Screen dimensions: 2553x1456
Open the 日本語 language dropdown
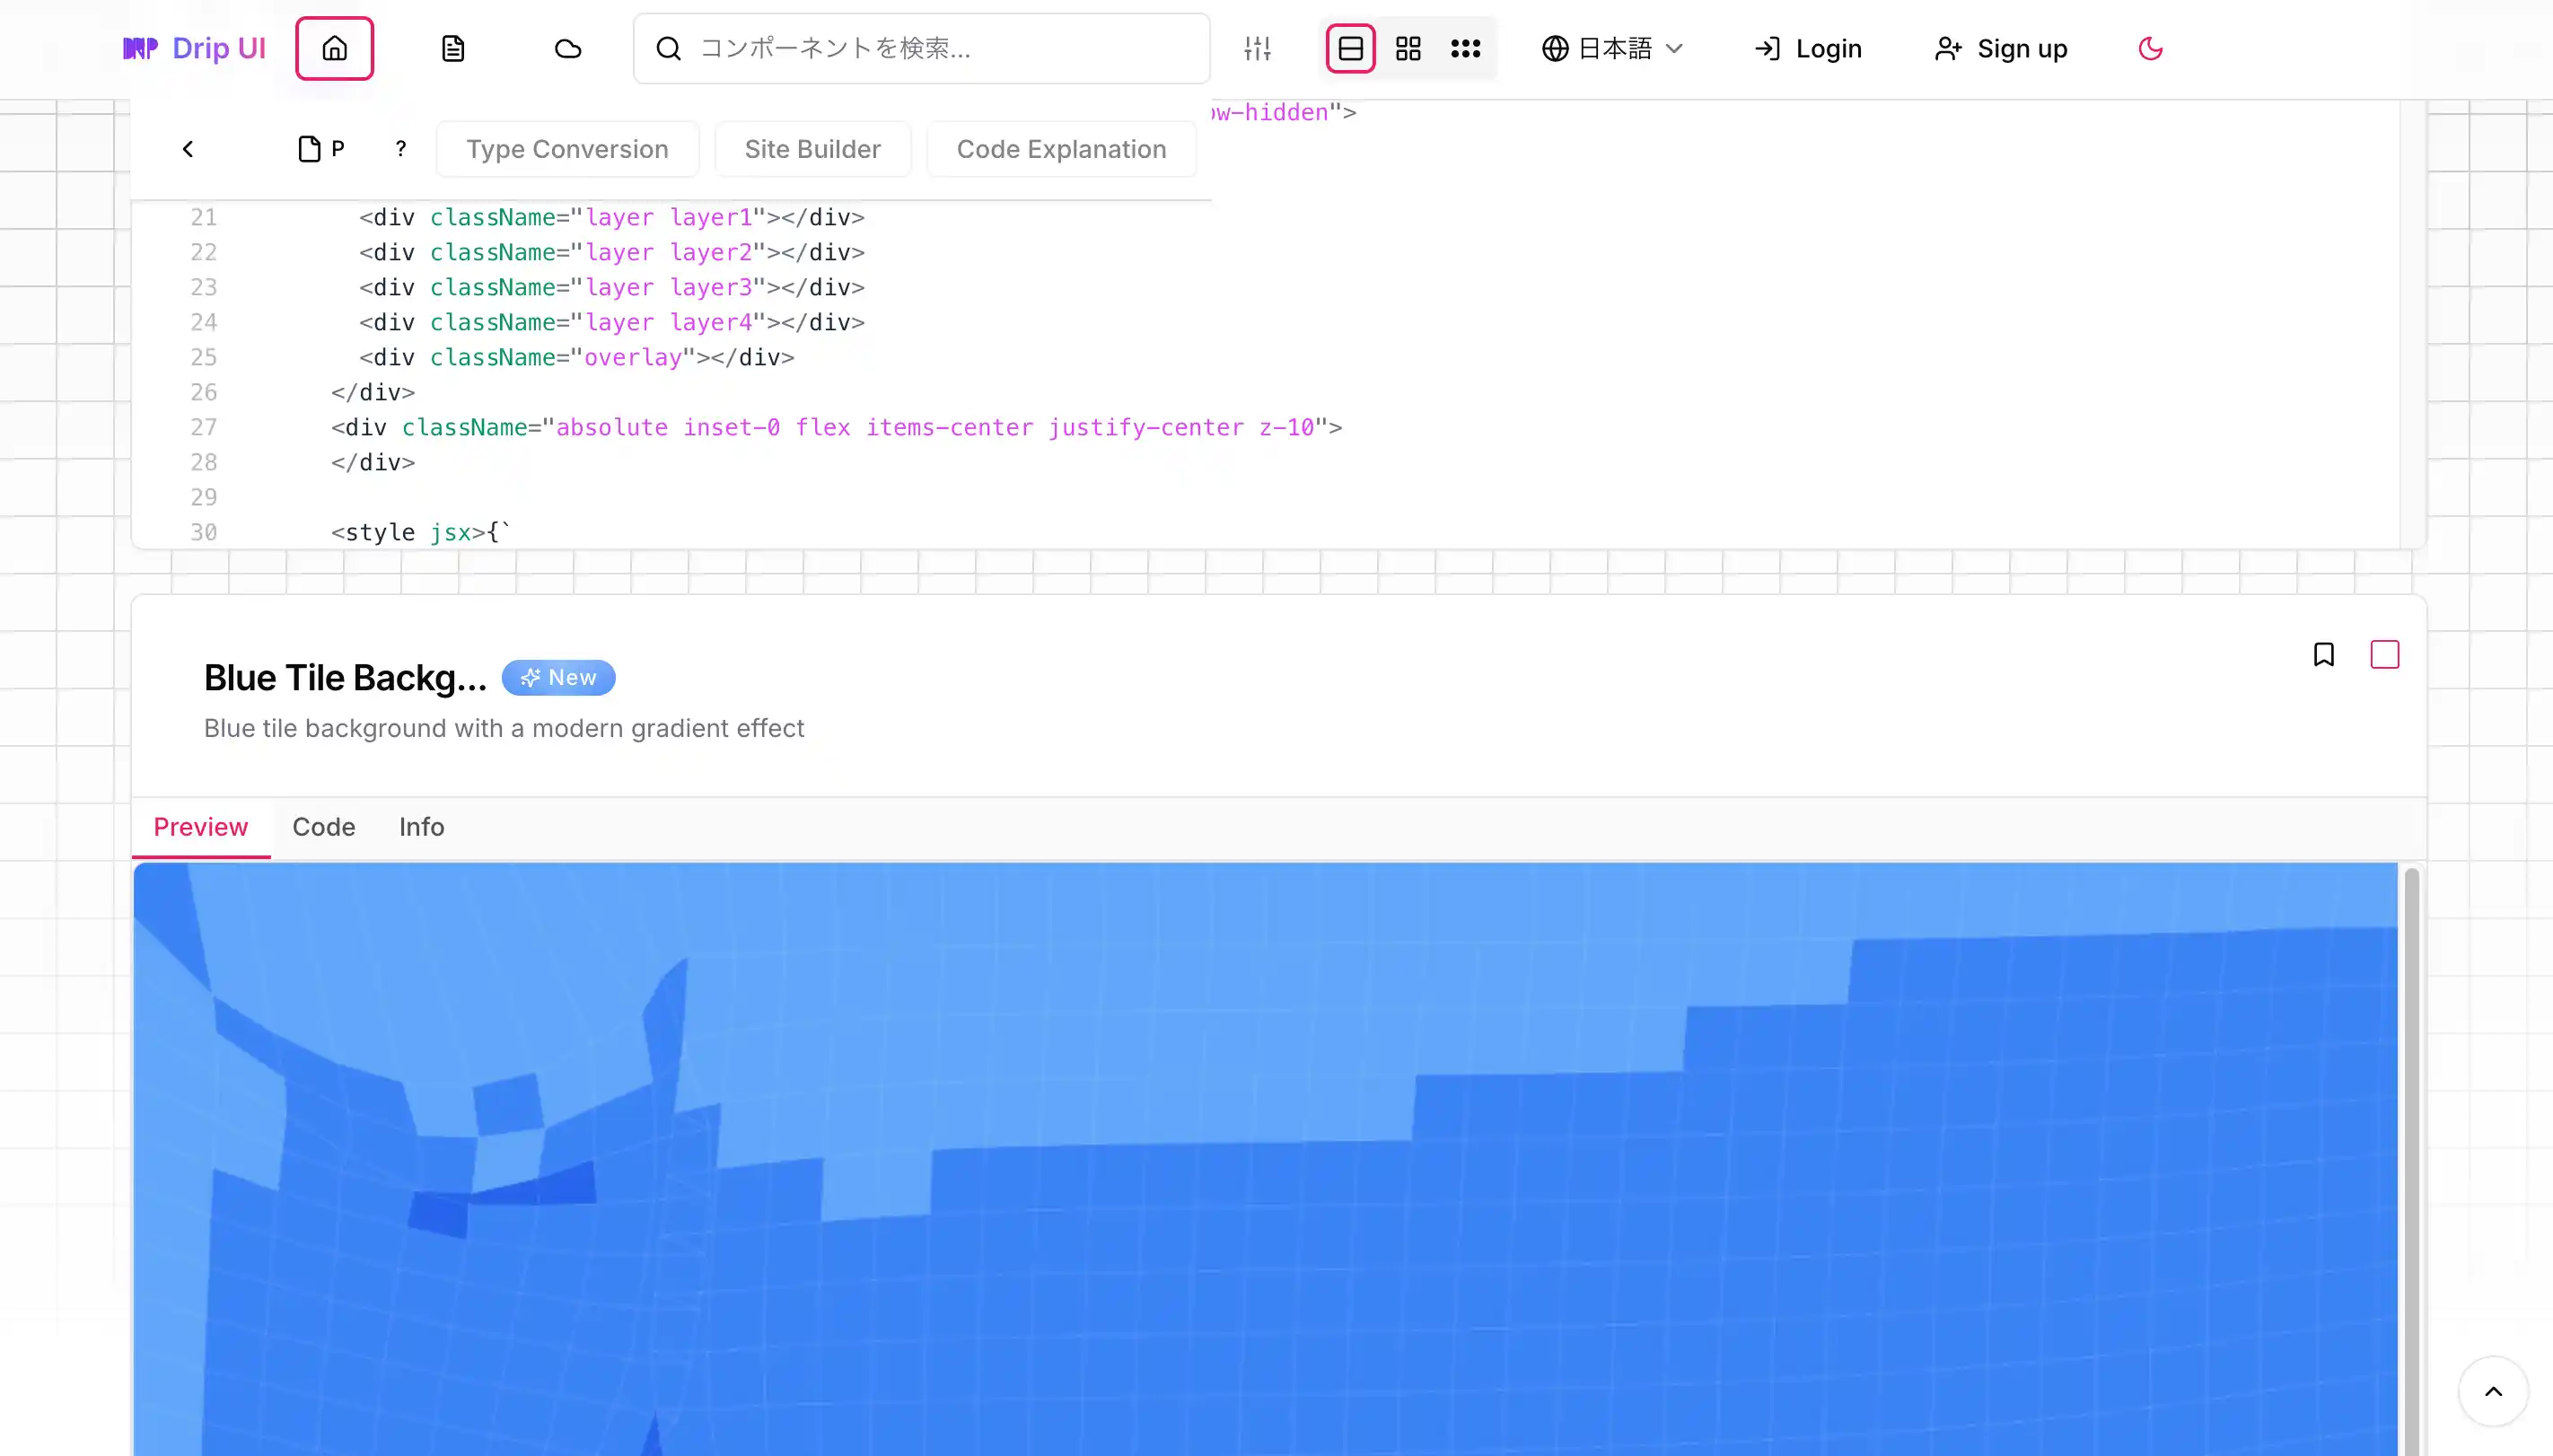coord(1612,48)
